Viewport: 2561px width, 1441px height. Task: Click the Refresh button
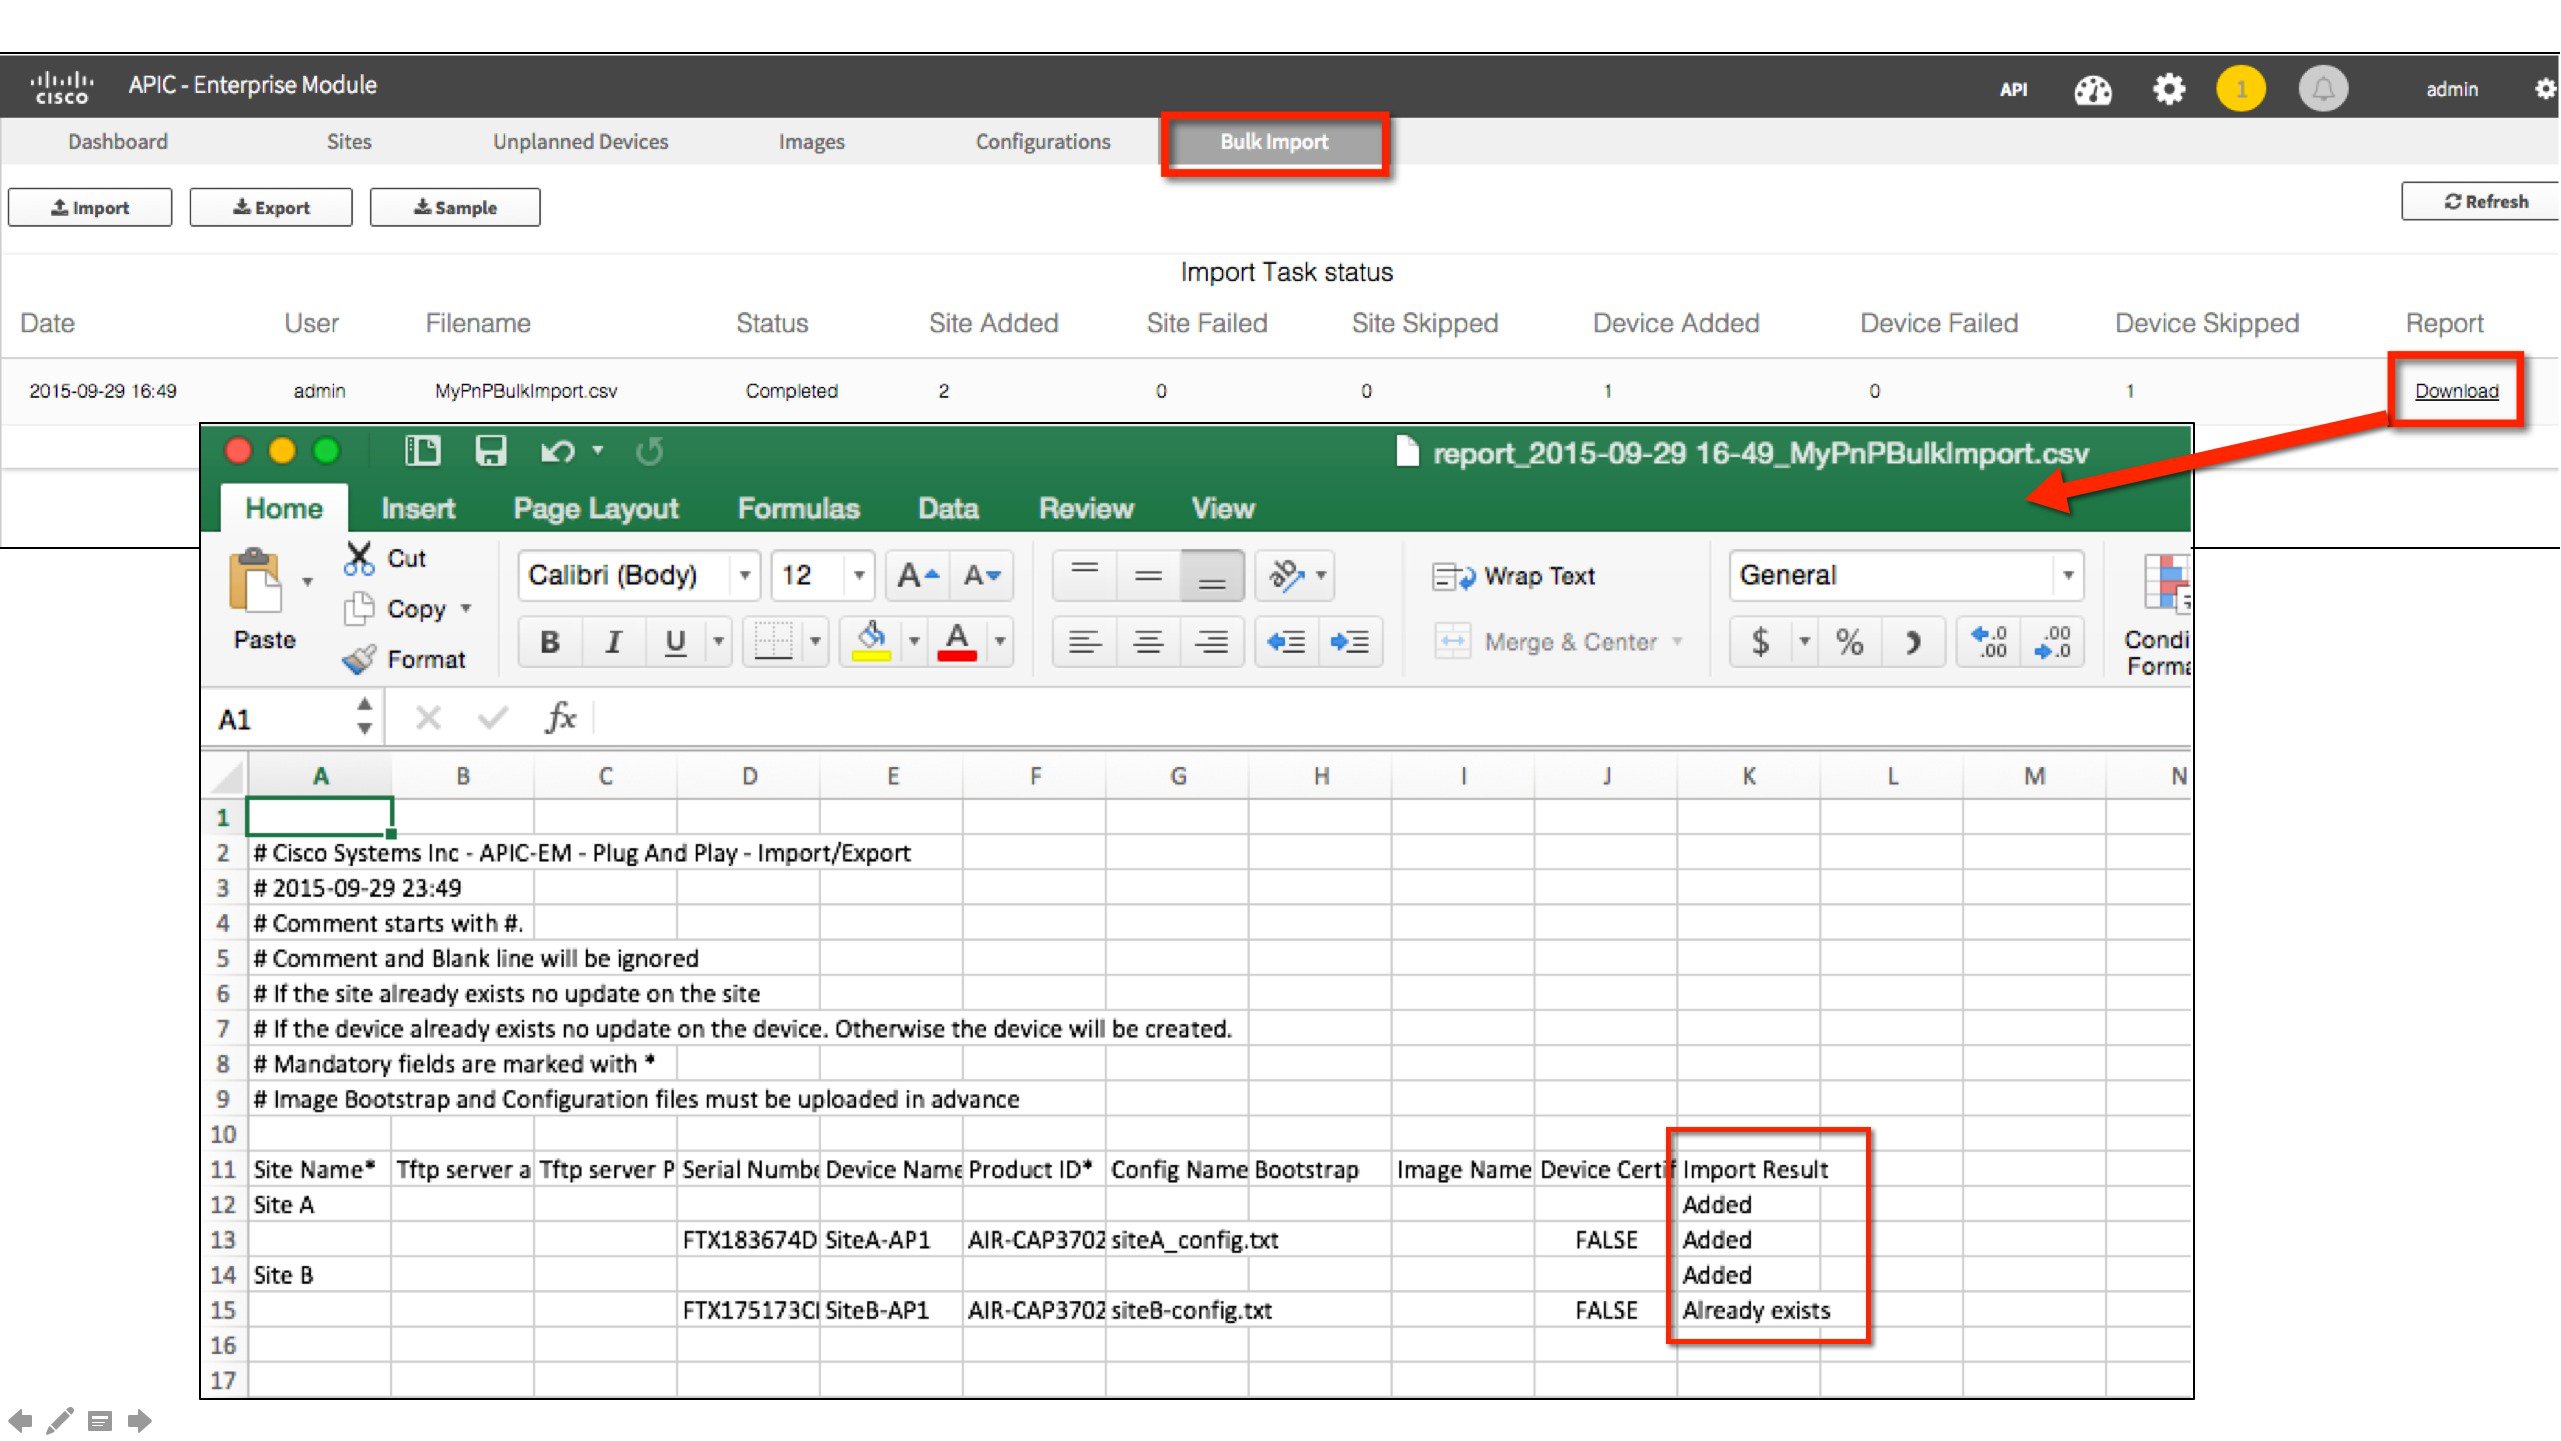tap(2483, 201)
